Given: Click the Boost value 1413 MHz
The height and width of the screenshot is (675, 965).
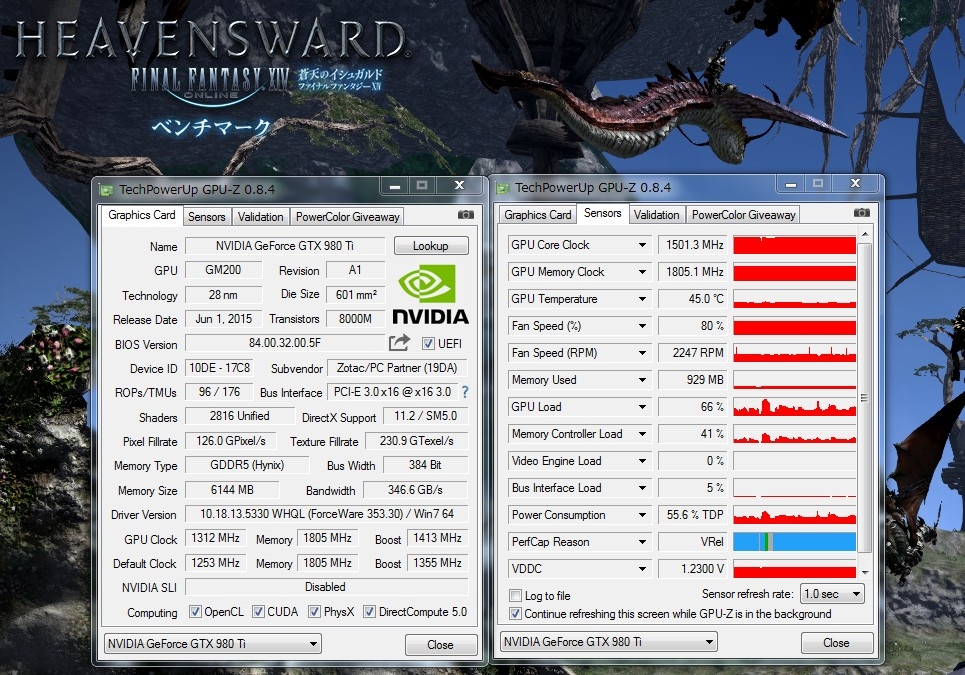Looking at the screenshot, I should tap(437, 538).
